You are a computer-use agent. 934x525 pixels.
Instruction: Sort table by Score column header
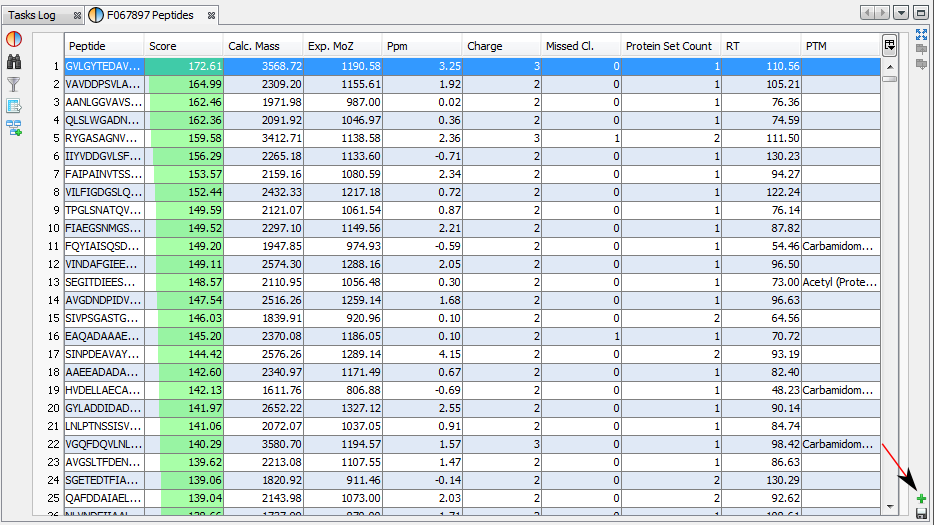pyautogui.click(x=184, y=46)
